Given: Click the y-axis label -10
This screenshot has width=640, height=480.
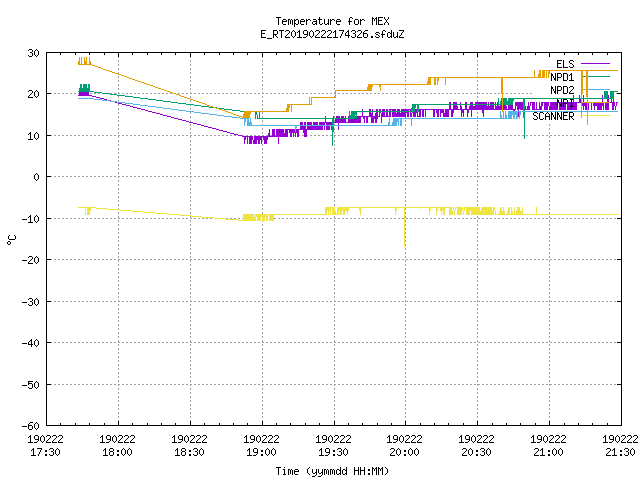Looking at the screenshot, I should (x=31, y=219).
